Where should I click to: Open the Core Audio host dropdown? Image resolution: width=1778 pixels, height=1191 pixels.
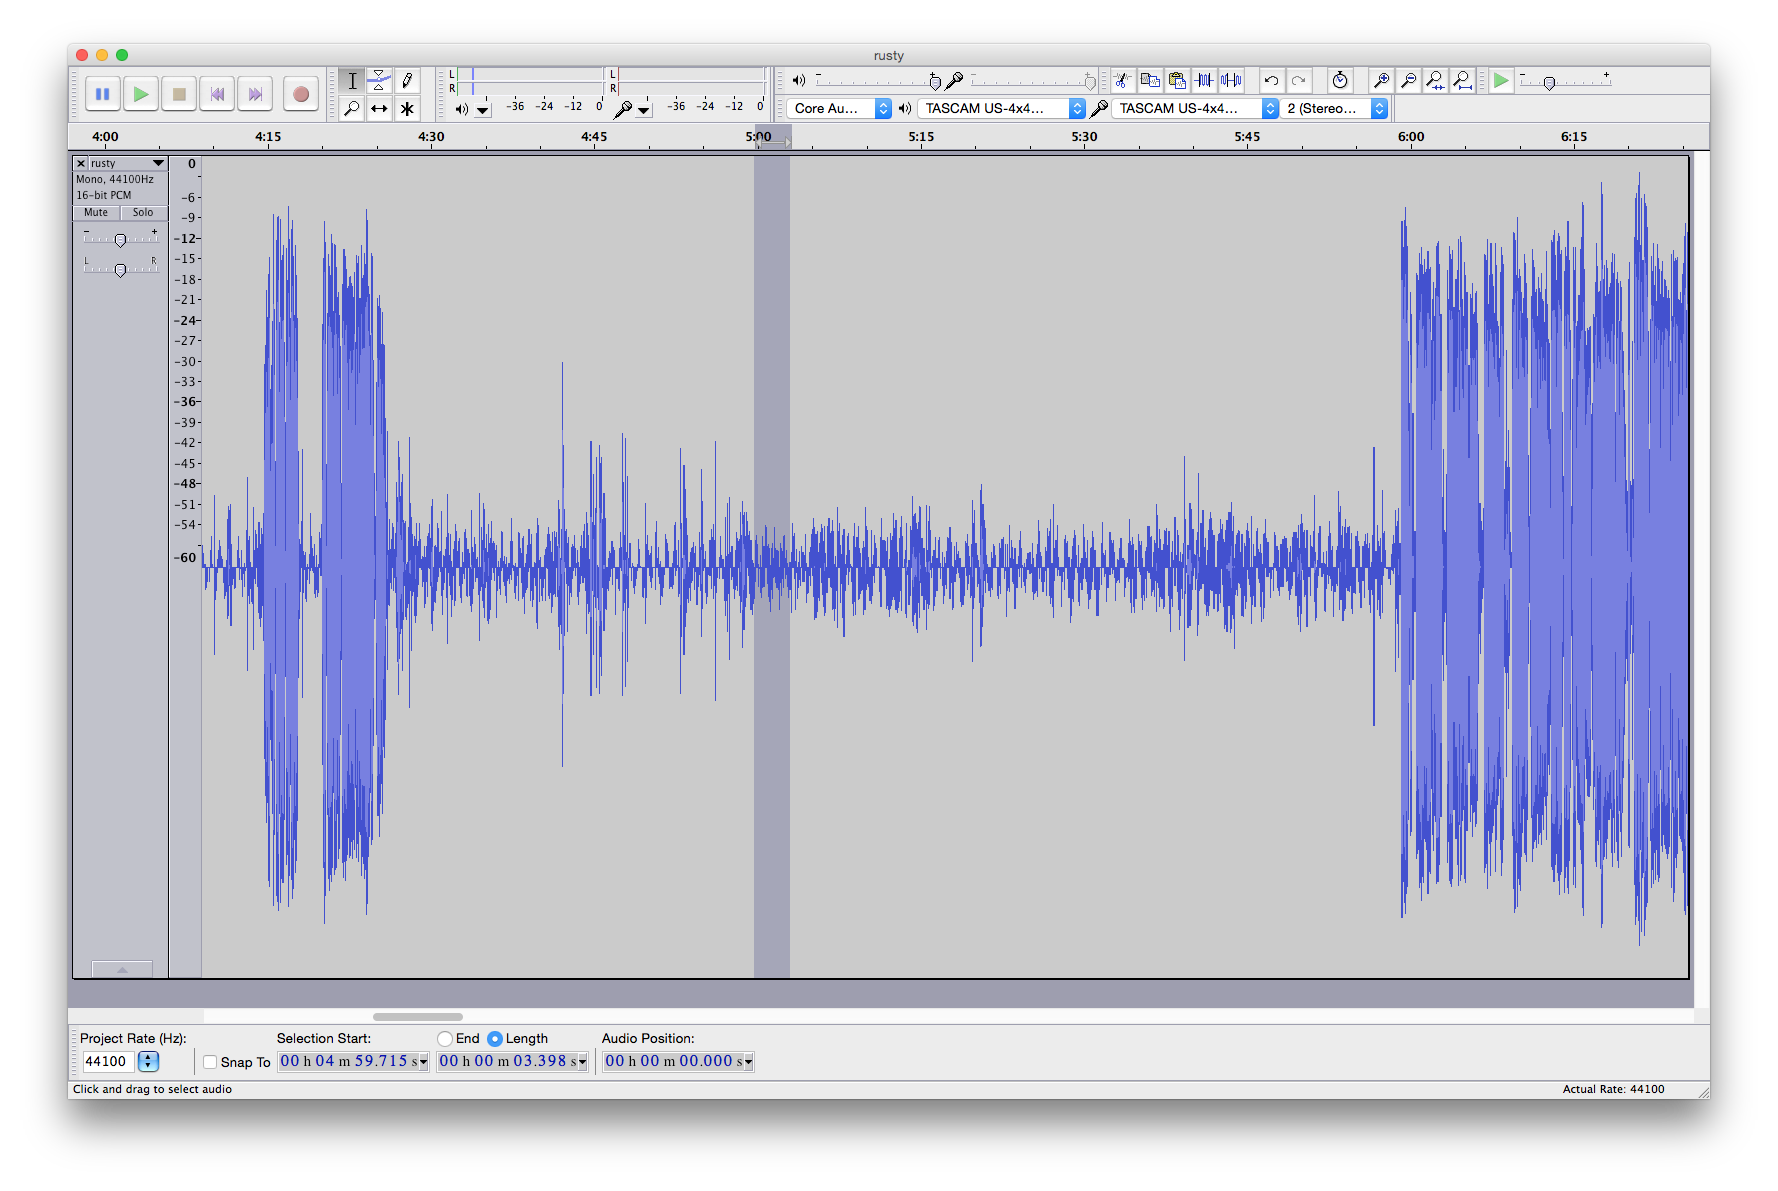pos(839,108)
